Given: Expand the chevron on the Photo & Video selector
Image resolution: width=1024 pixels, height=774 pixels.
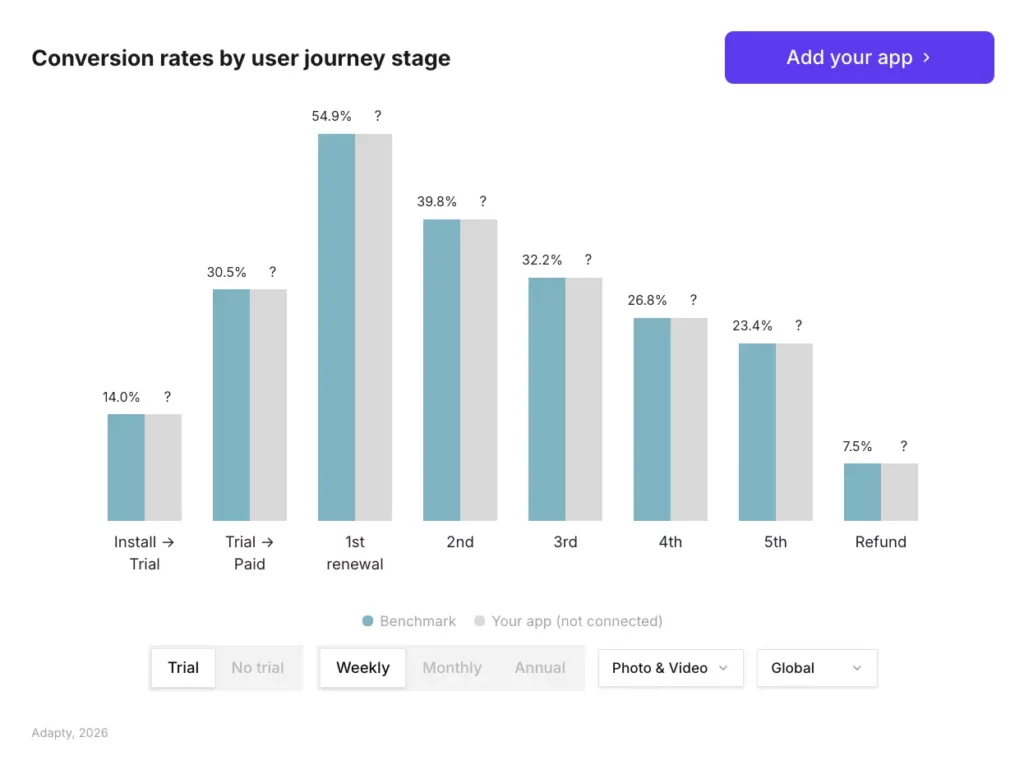Looking at the screenshot, I should [723, 668].
